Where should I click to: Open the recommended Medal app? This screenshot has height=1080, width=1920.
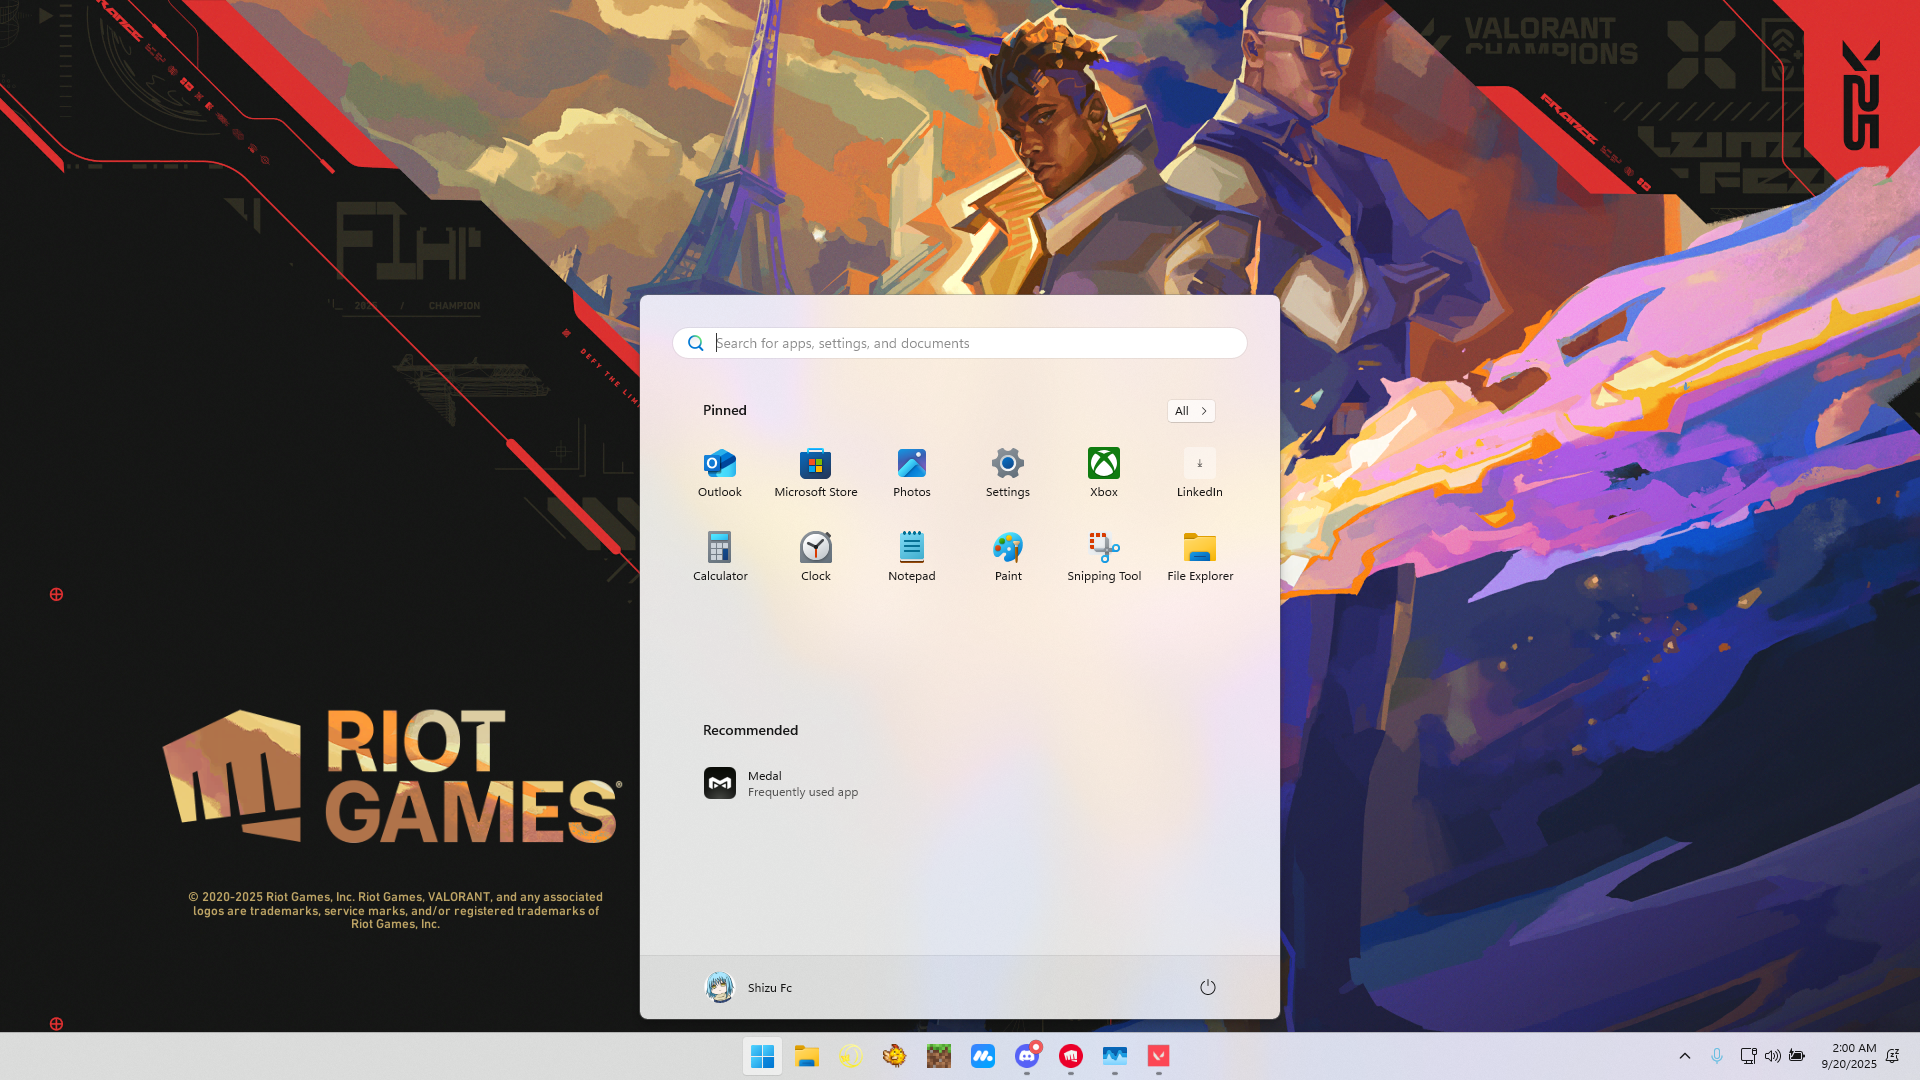(x=780, y=783)
